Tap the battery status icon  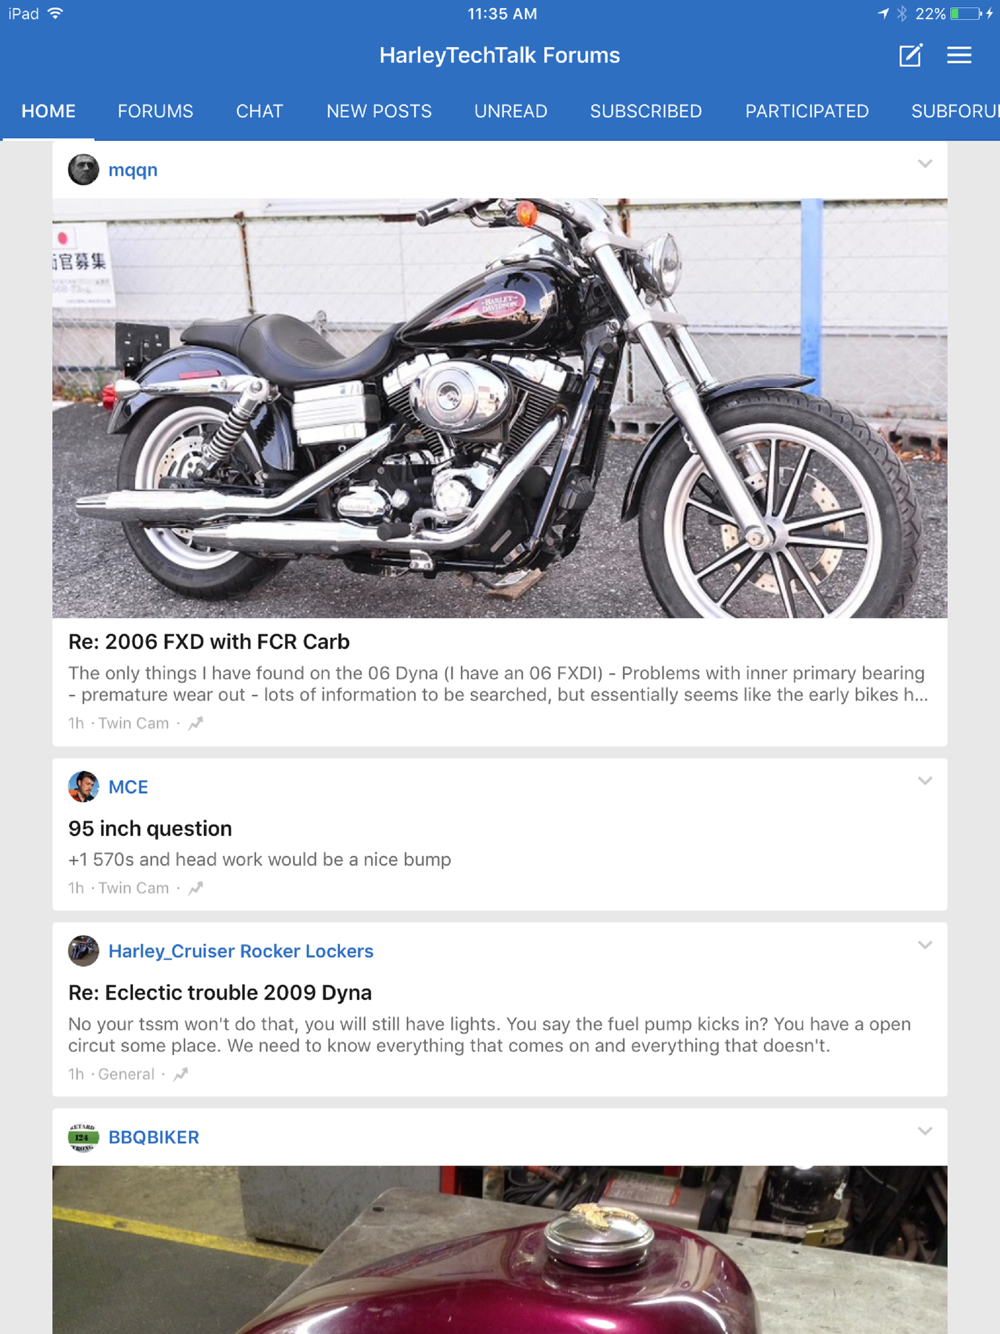tap(966, 14)
